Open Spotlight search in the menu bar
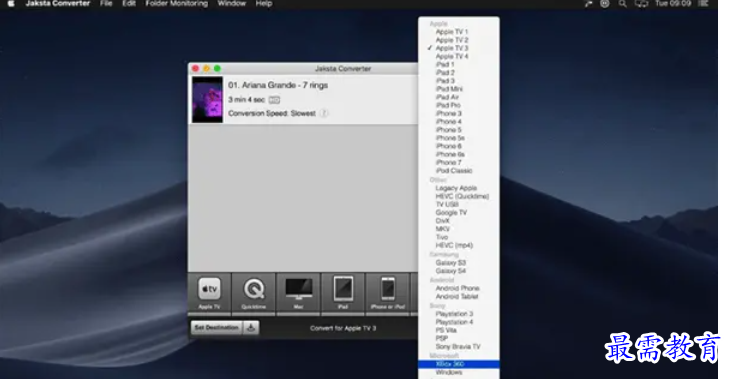 (x=623, y=3)
